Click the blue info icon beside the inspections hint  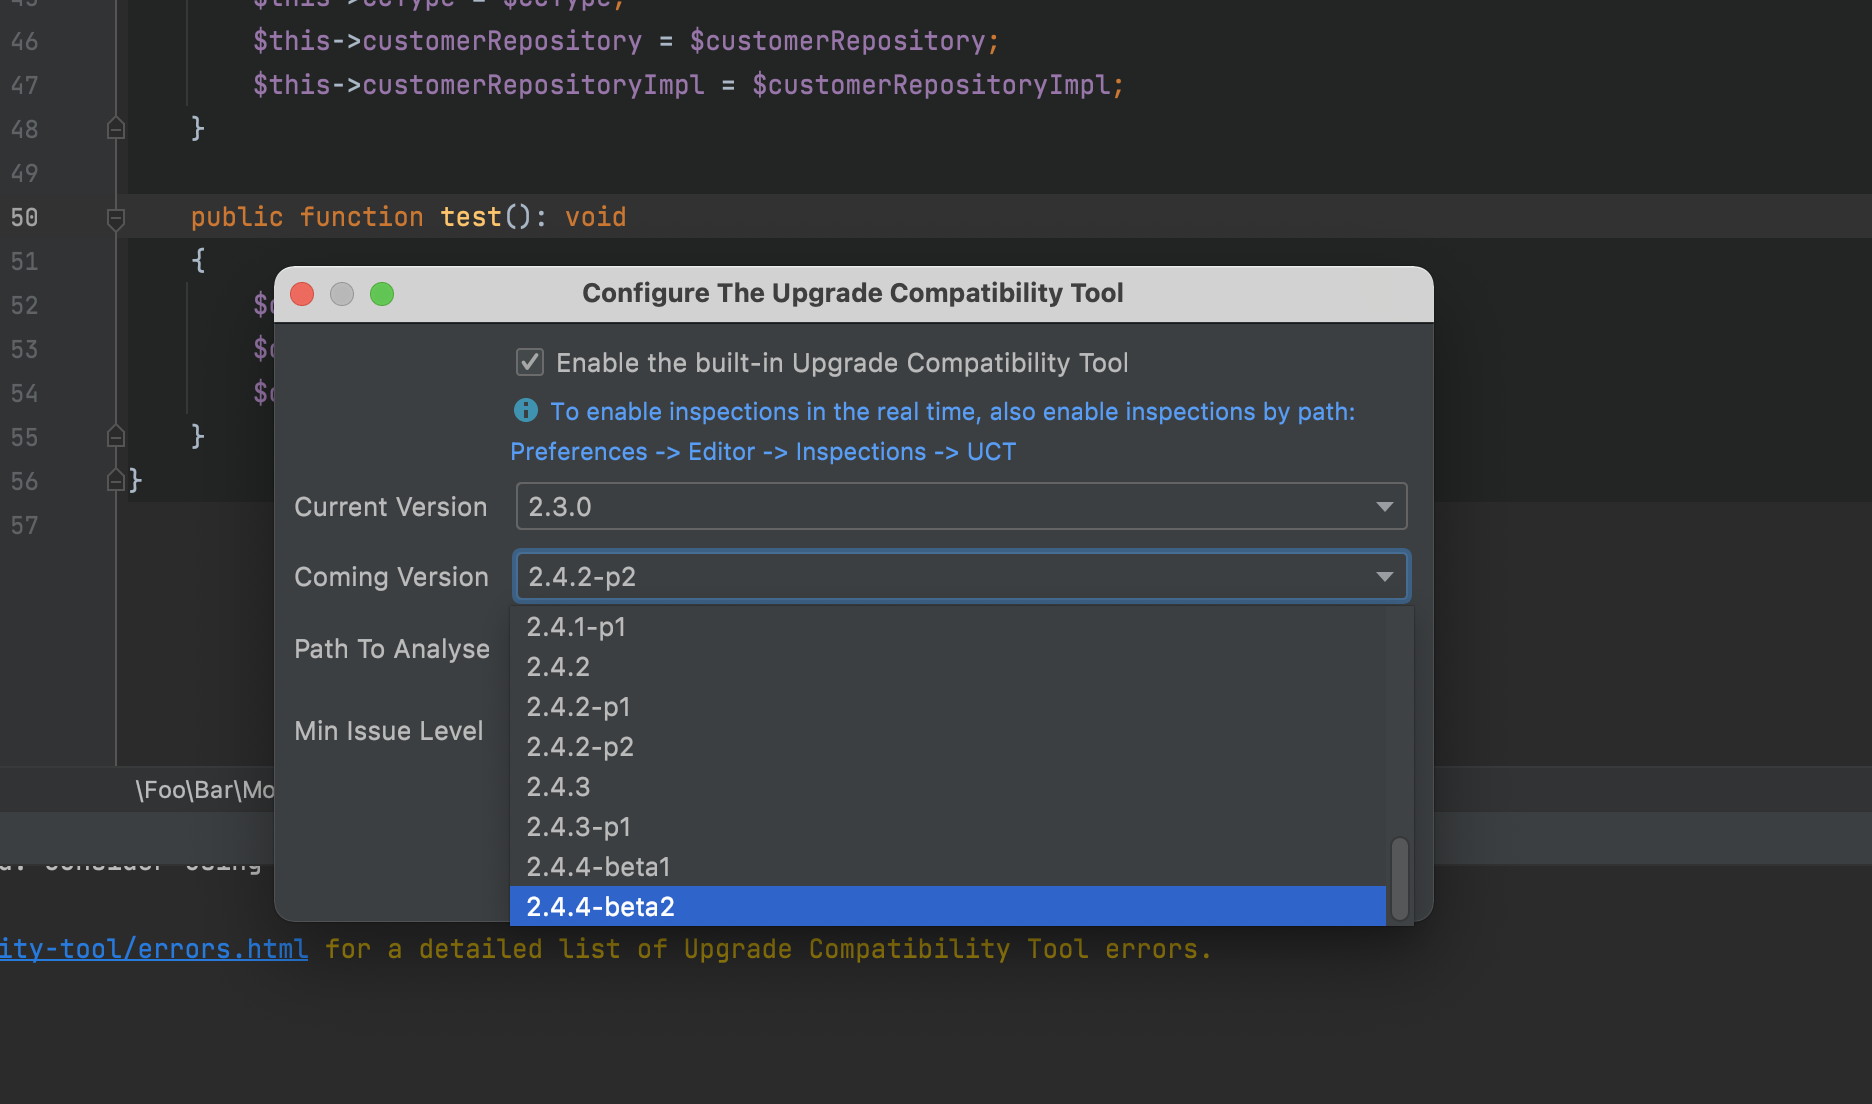(525, 410)
